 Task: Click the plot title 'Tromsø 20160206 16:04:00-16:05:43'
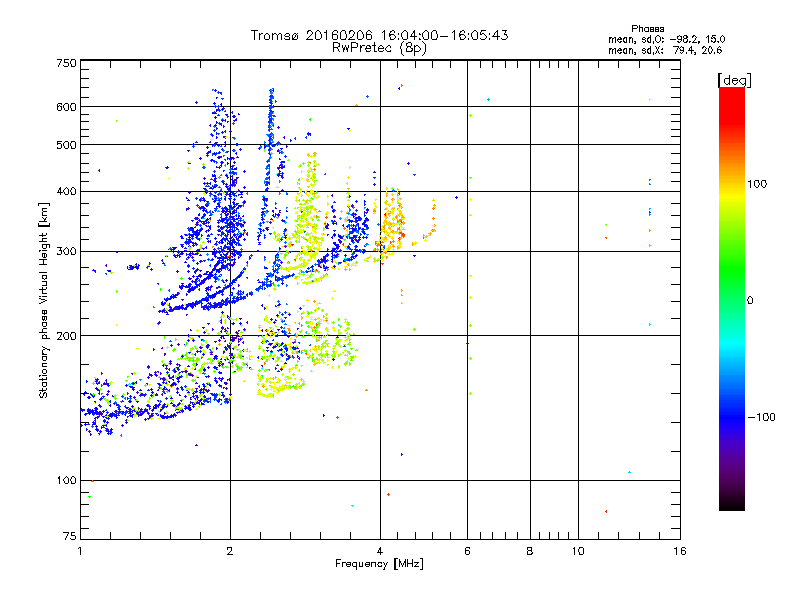[x=379, y=35]
